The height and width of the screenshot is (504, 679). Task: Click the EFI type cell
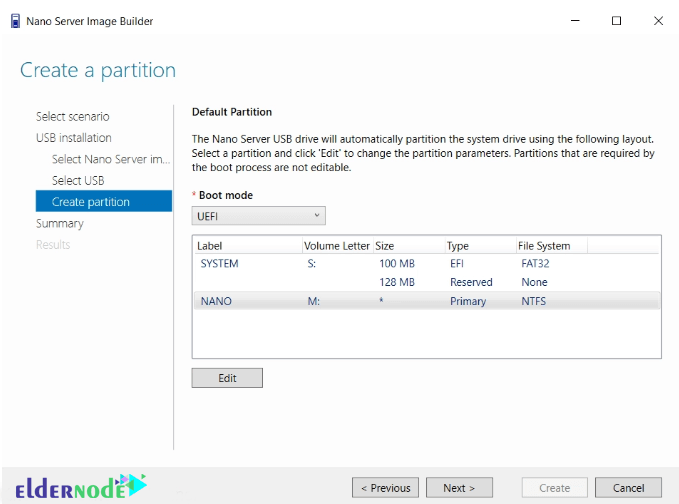[x=457, y=263]
